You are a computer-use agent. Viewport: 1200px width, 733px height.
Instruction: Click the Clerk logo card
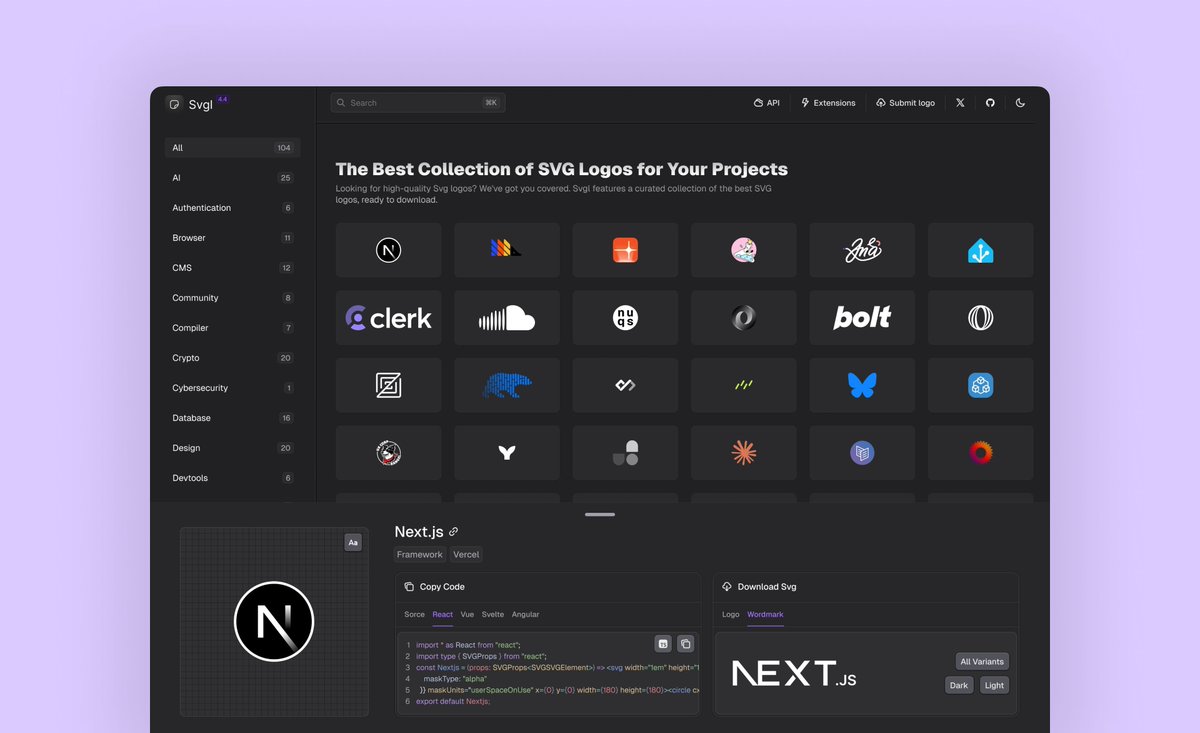pyautogui.click(x=388, y=318)
